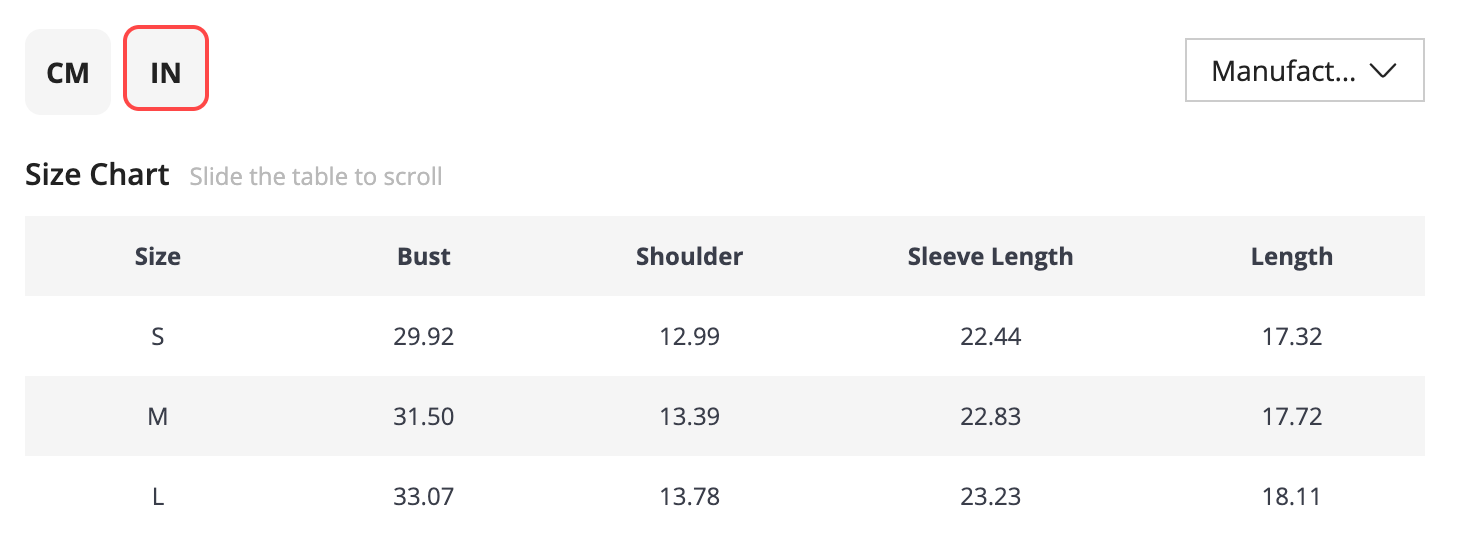This screenshot has height=556, width=1458.
Task: Click the Size column header
Action: 158,256
